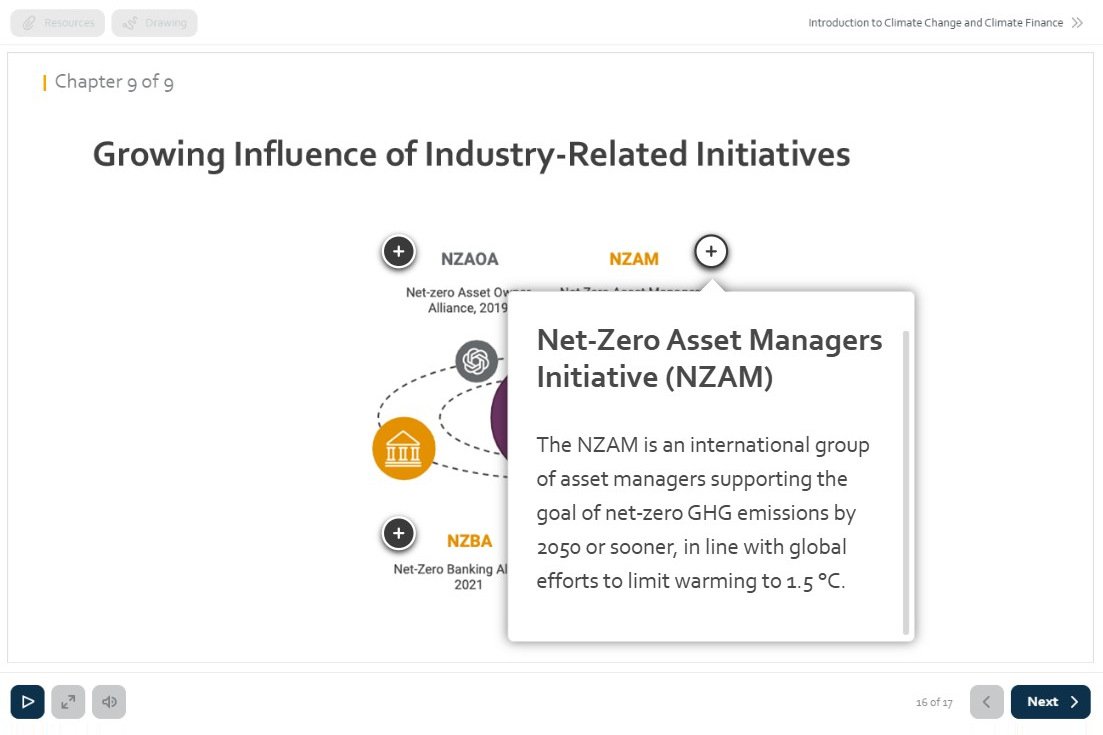Click the 'Growing Influence of Industry-Related Initiatives' title
Image resolution: width=1103 pixels, height=735 pixels.
[x=471, y=154]
